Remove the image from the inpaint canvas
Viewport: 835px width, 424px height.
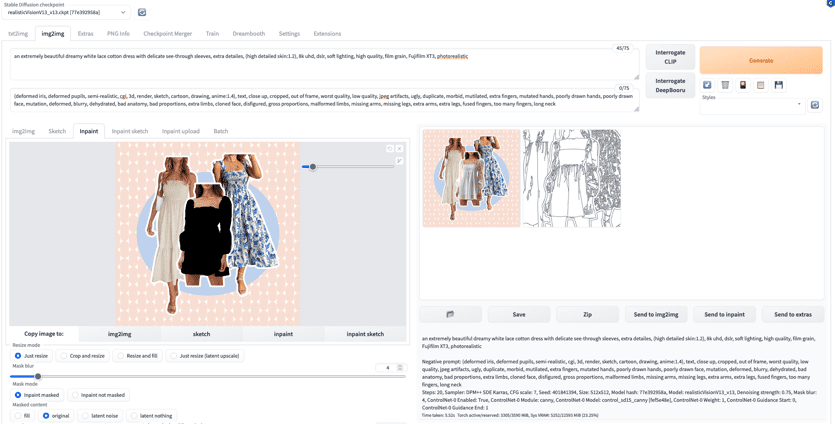tap(400, 149)
